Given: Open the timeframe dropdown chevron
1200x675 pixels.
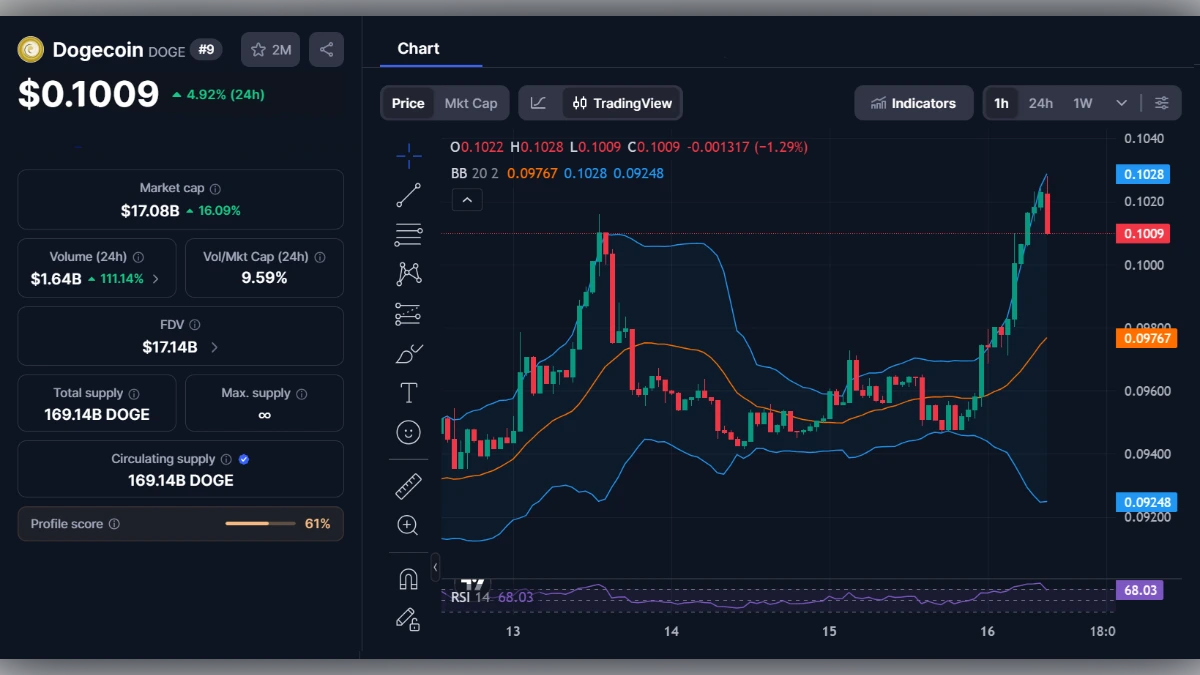Looking at the screenshot, I should point(1121,102).
